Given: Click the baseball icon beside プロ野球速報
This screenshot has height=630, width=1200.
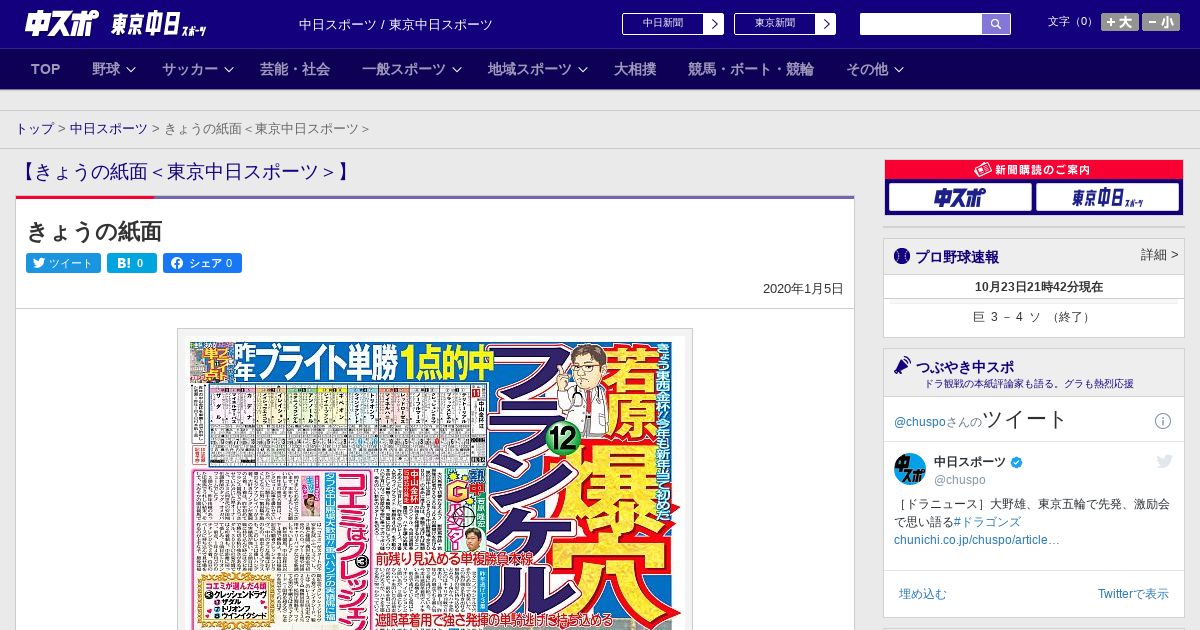Looking at the screenshot, I should [x=902, y=256].
